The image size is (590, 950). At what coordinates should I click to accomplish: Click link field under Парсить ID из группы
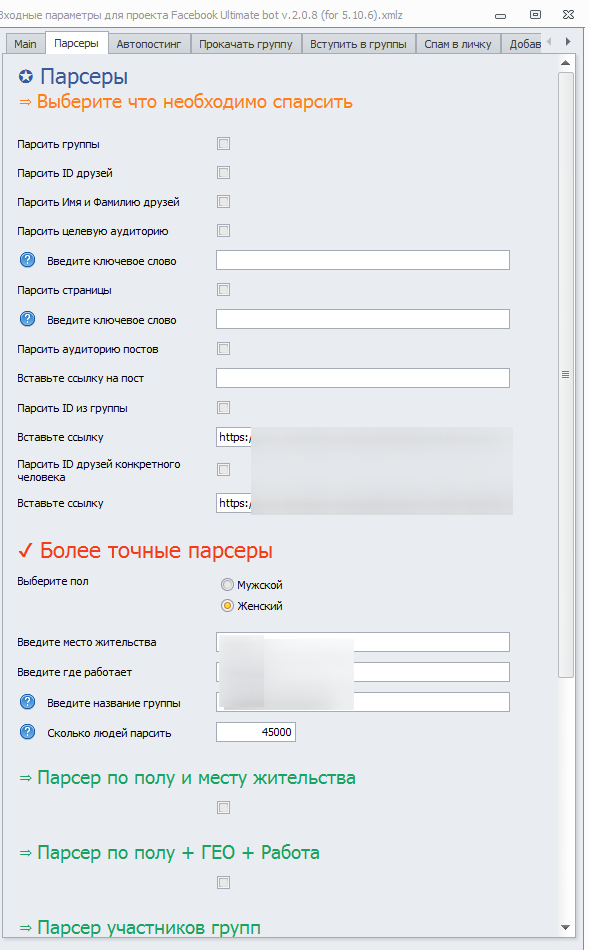click(x=363, y=437)
